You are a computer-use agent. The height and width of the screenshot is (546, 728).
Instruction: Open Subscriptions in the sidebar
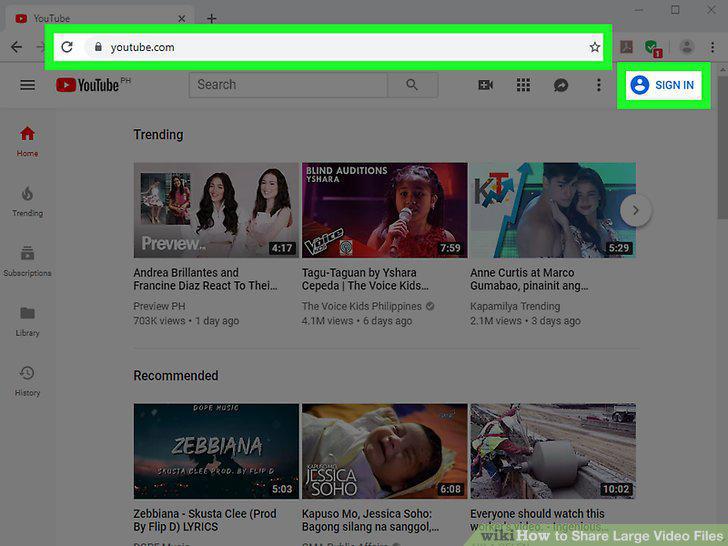tap(27, 261)
